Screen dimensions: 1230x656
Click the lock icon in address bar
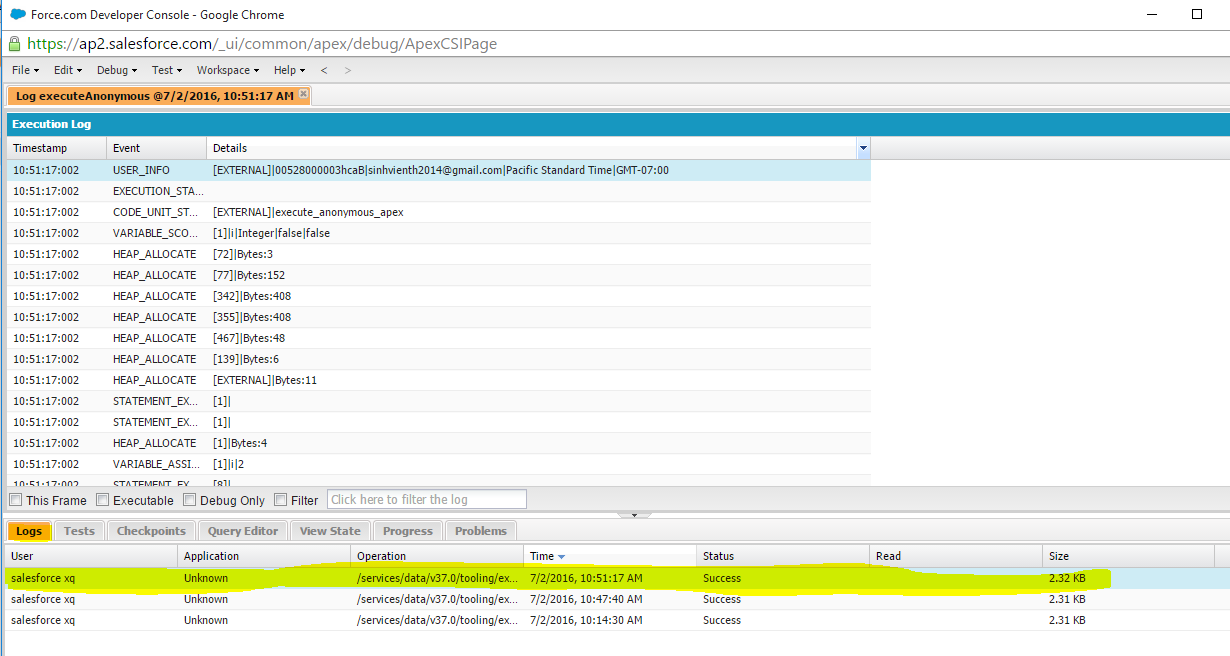[x=15, y=44]
